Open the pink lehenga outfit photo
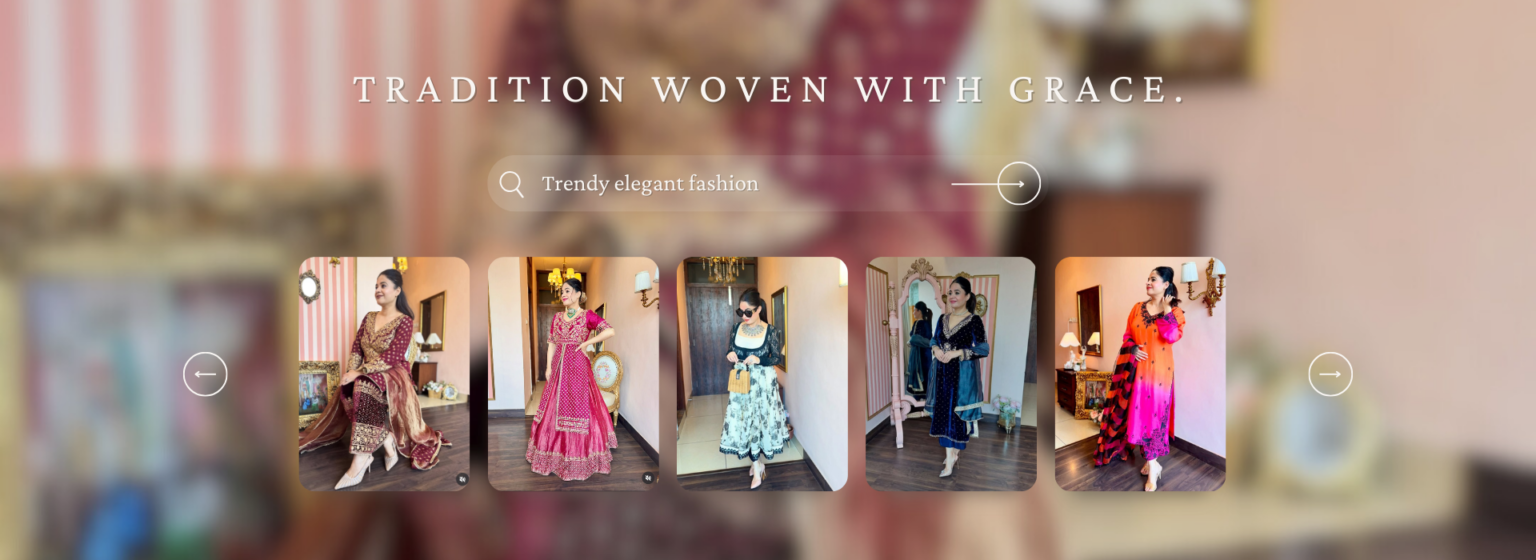Screen dimensions: 1536x560 click(x=573, y=374)
